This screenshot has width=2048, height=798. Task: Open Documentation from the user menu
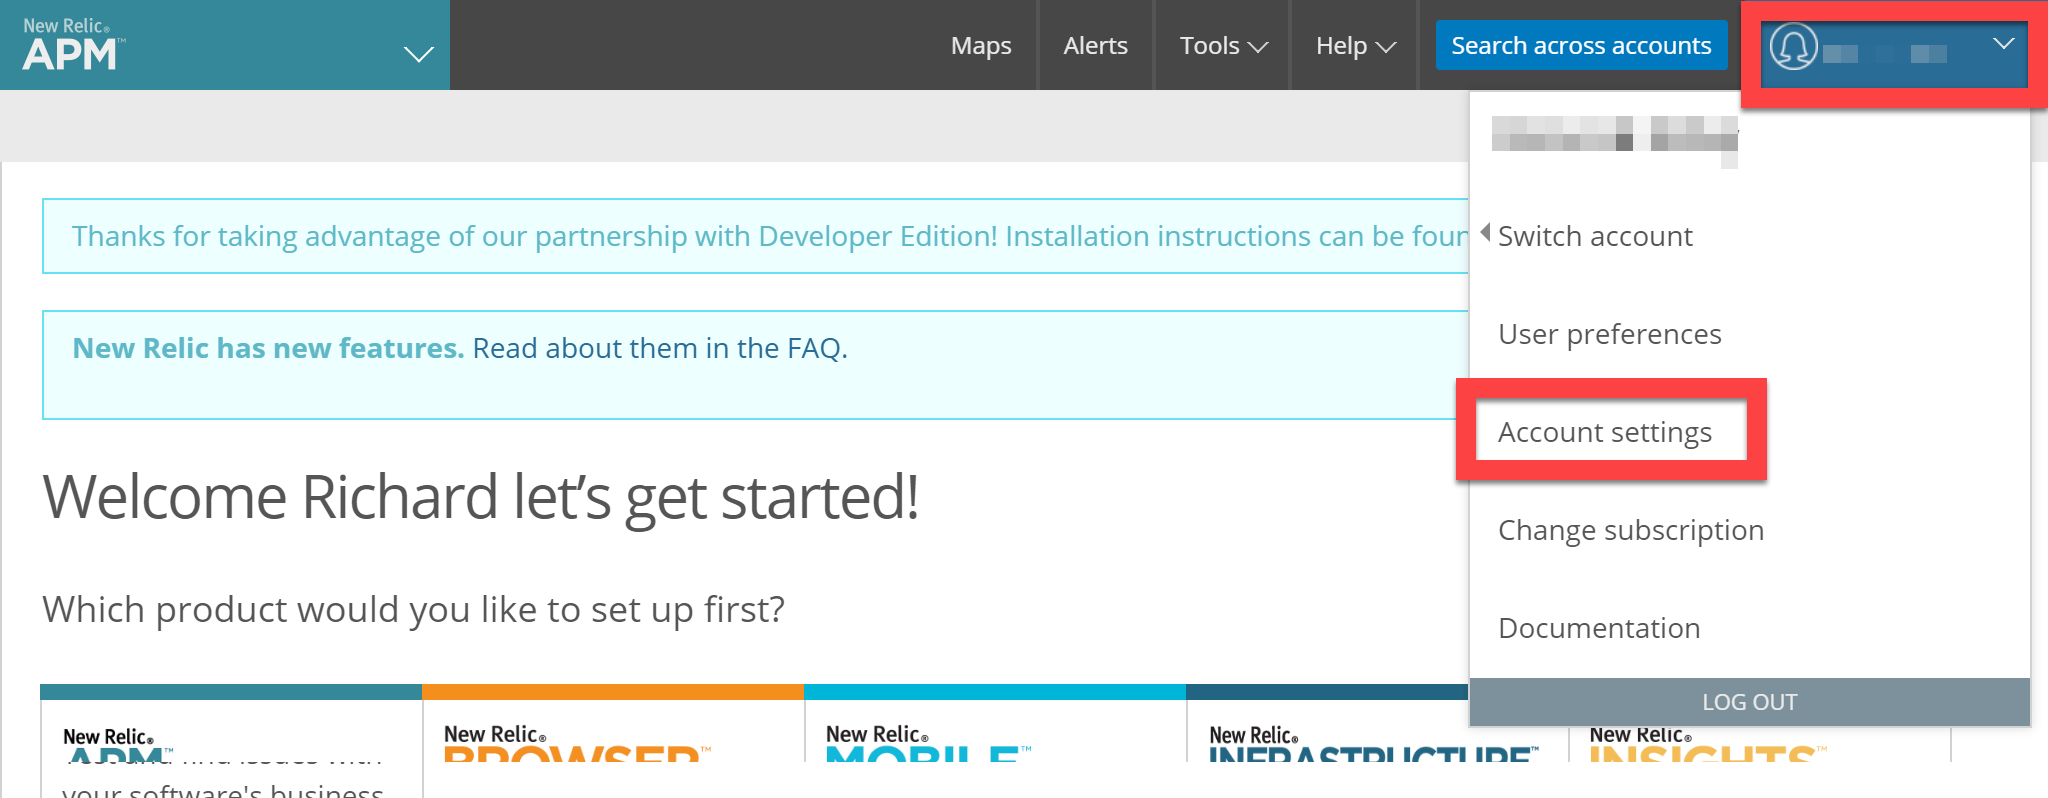tap(1599, 628)
